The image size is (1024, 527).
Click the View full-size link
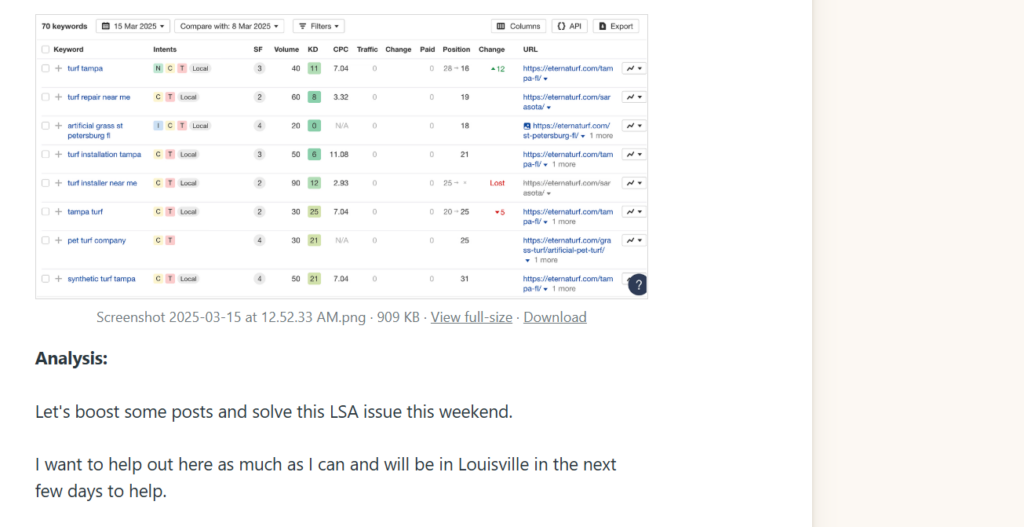point(471,317)
